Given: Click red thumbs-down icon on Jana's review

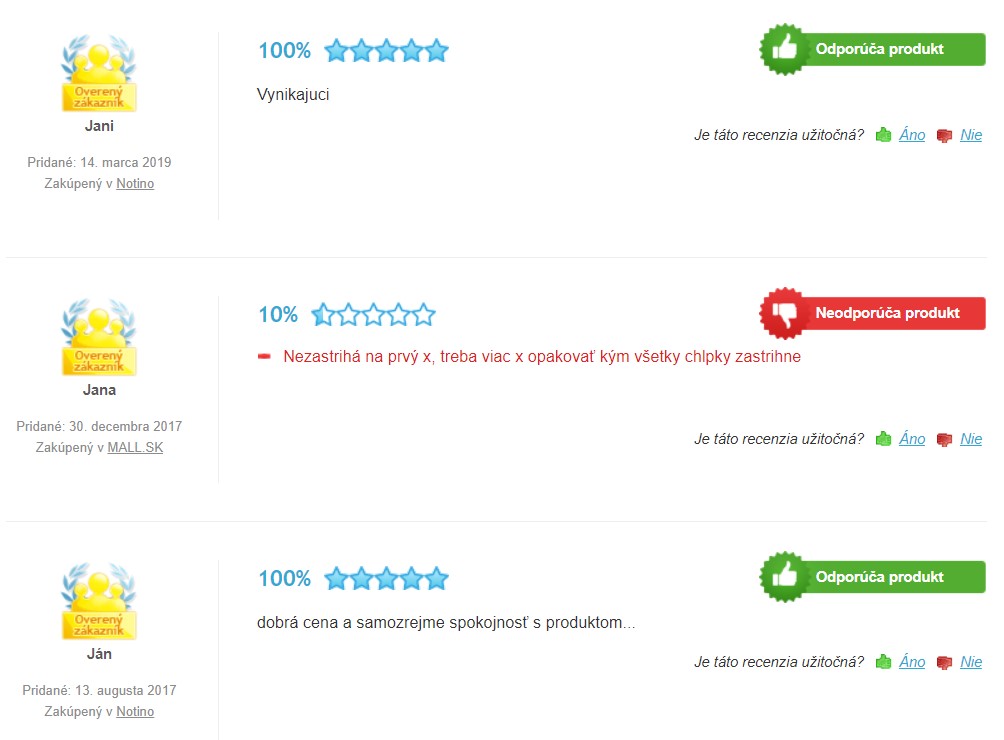Looking at the screenshot, I should pos(944,440).
